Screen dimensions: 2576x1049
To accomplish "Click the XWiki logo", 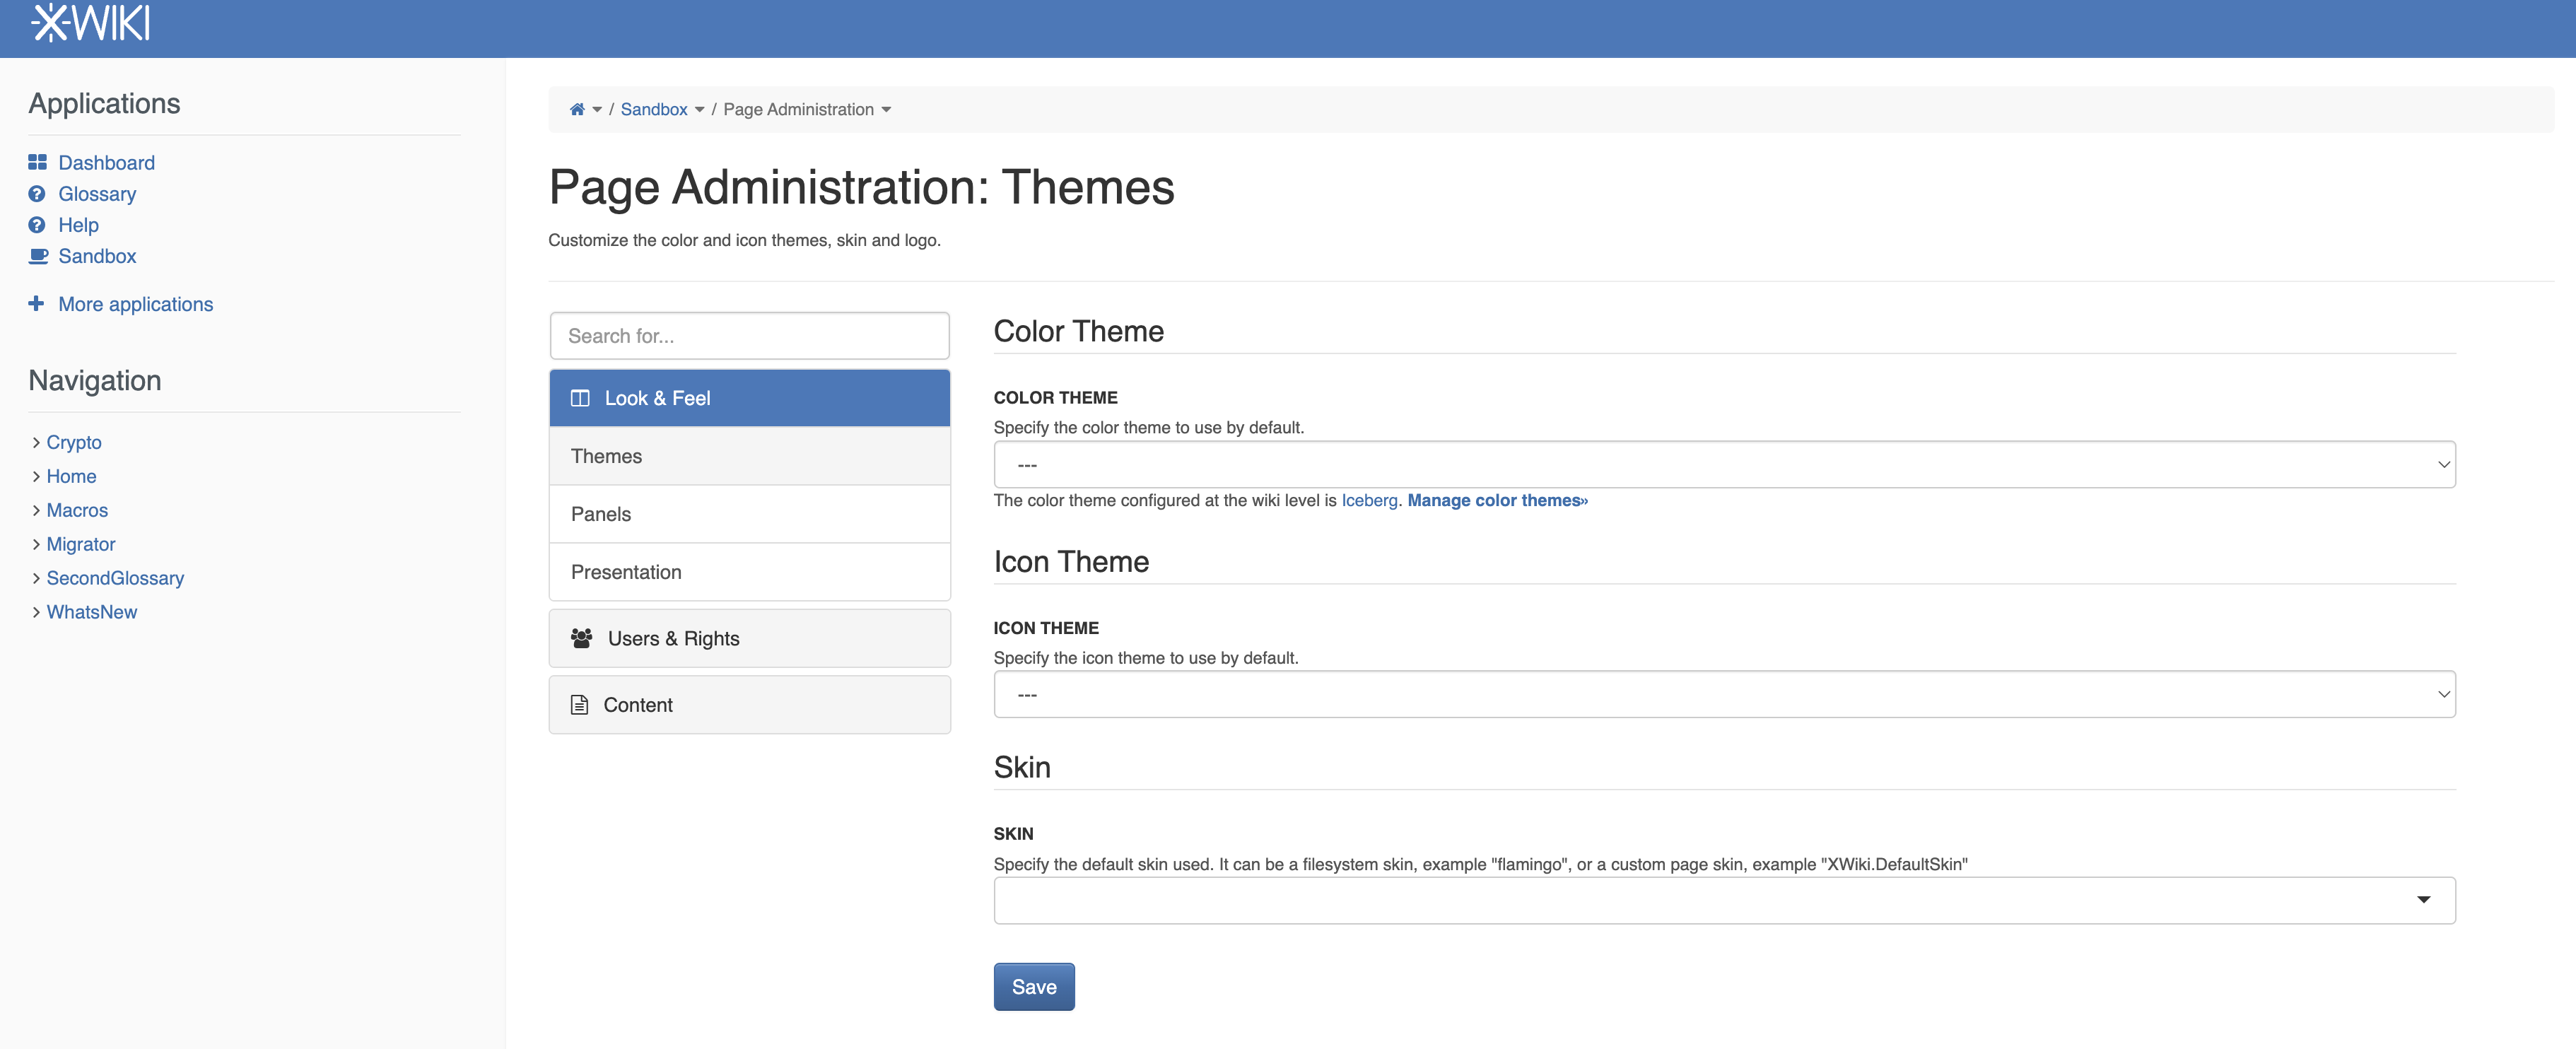I will 91,23.
